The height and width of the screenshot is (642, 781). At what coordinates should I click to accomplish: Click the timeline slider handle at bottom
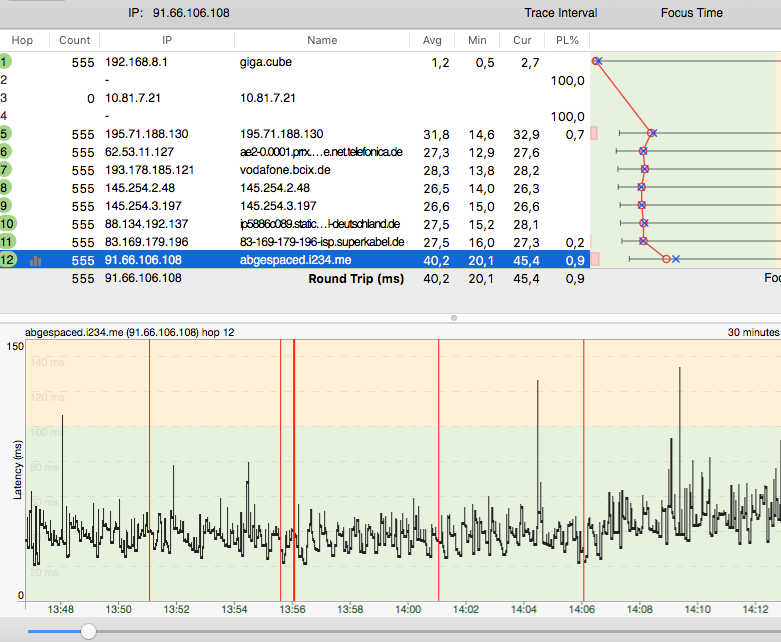click(x=89, y=631)
